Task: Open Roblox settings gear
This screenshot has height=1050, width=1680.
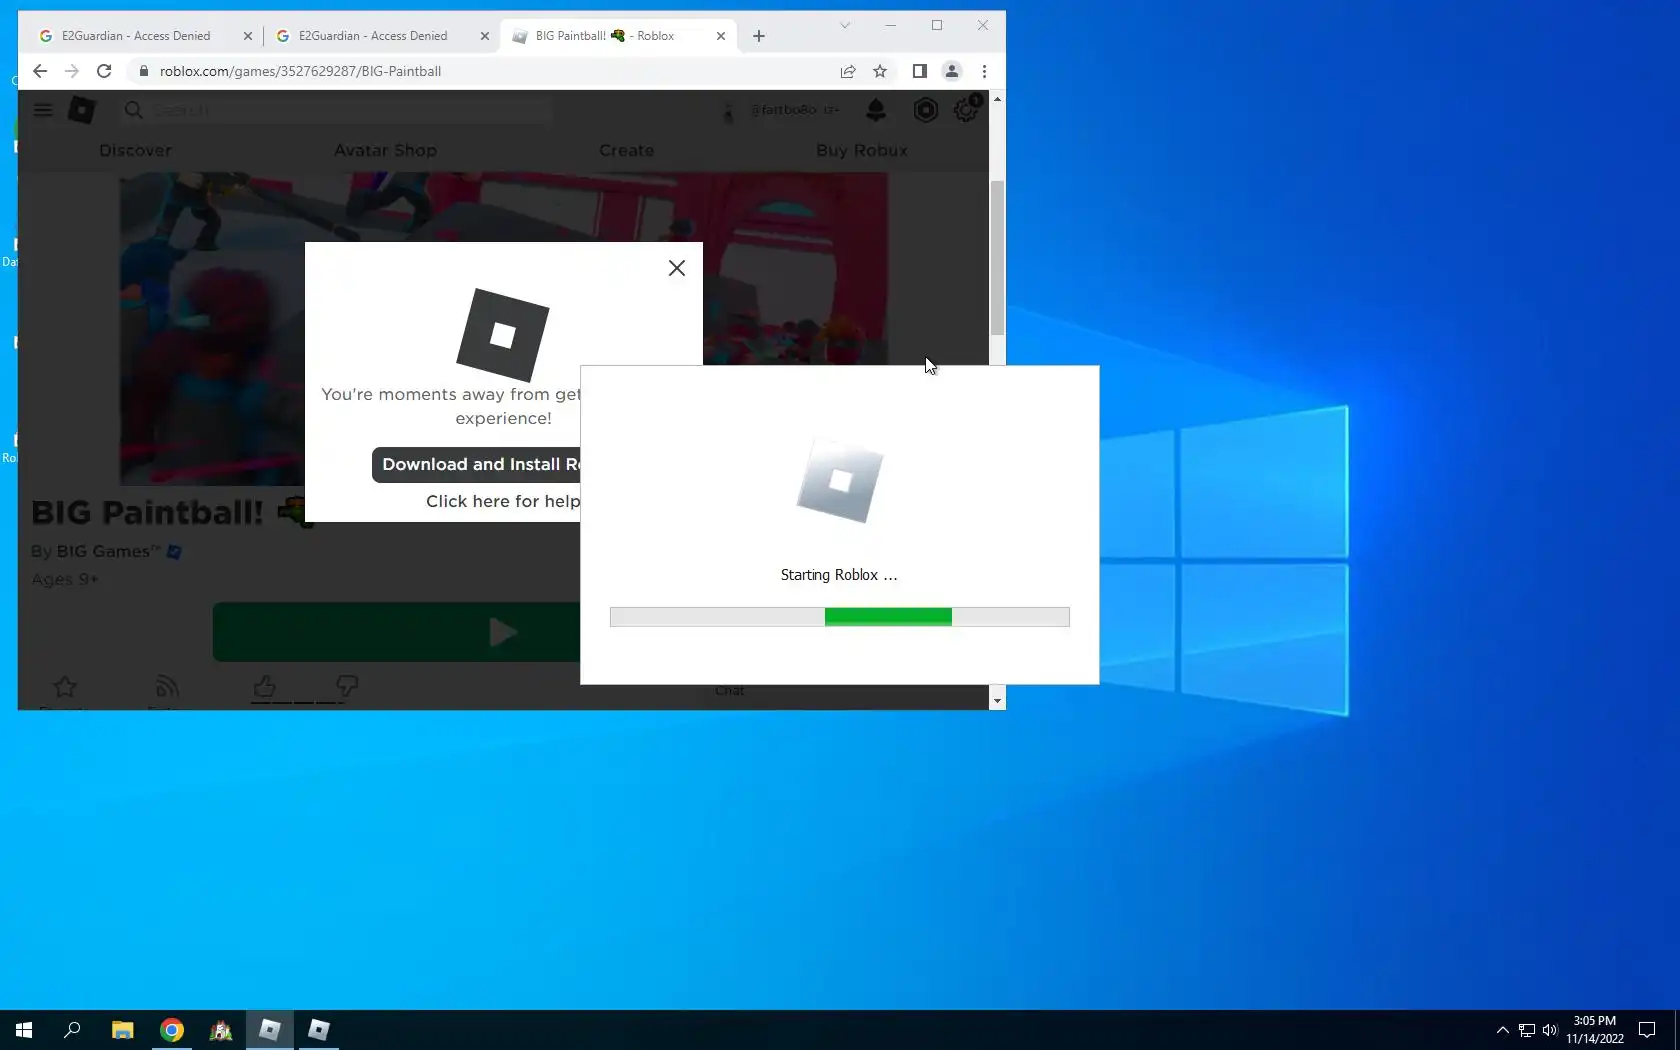Action: coord(966,110)
